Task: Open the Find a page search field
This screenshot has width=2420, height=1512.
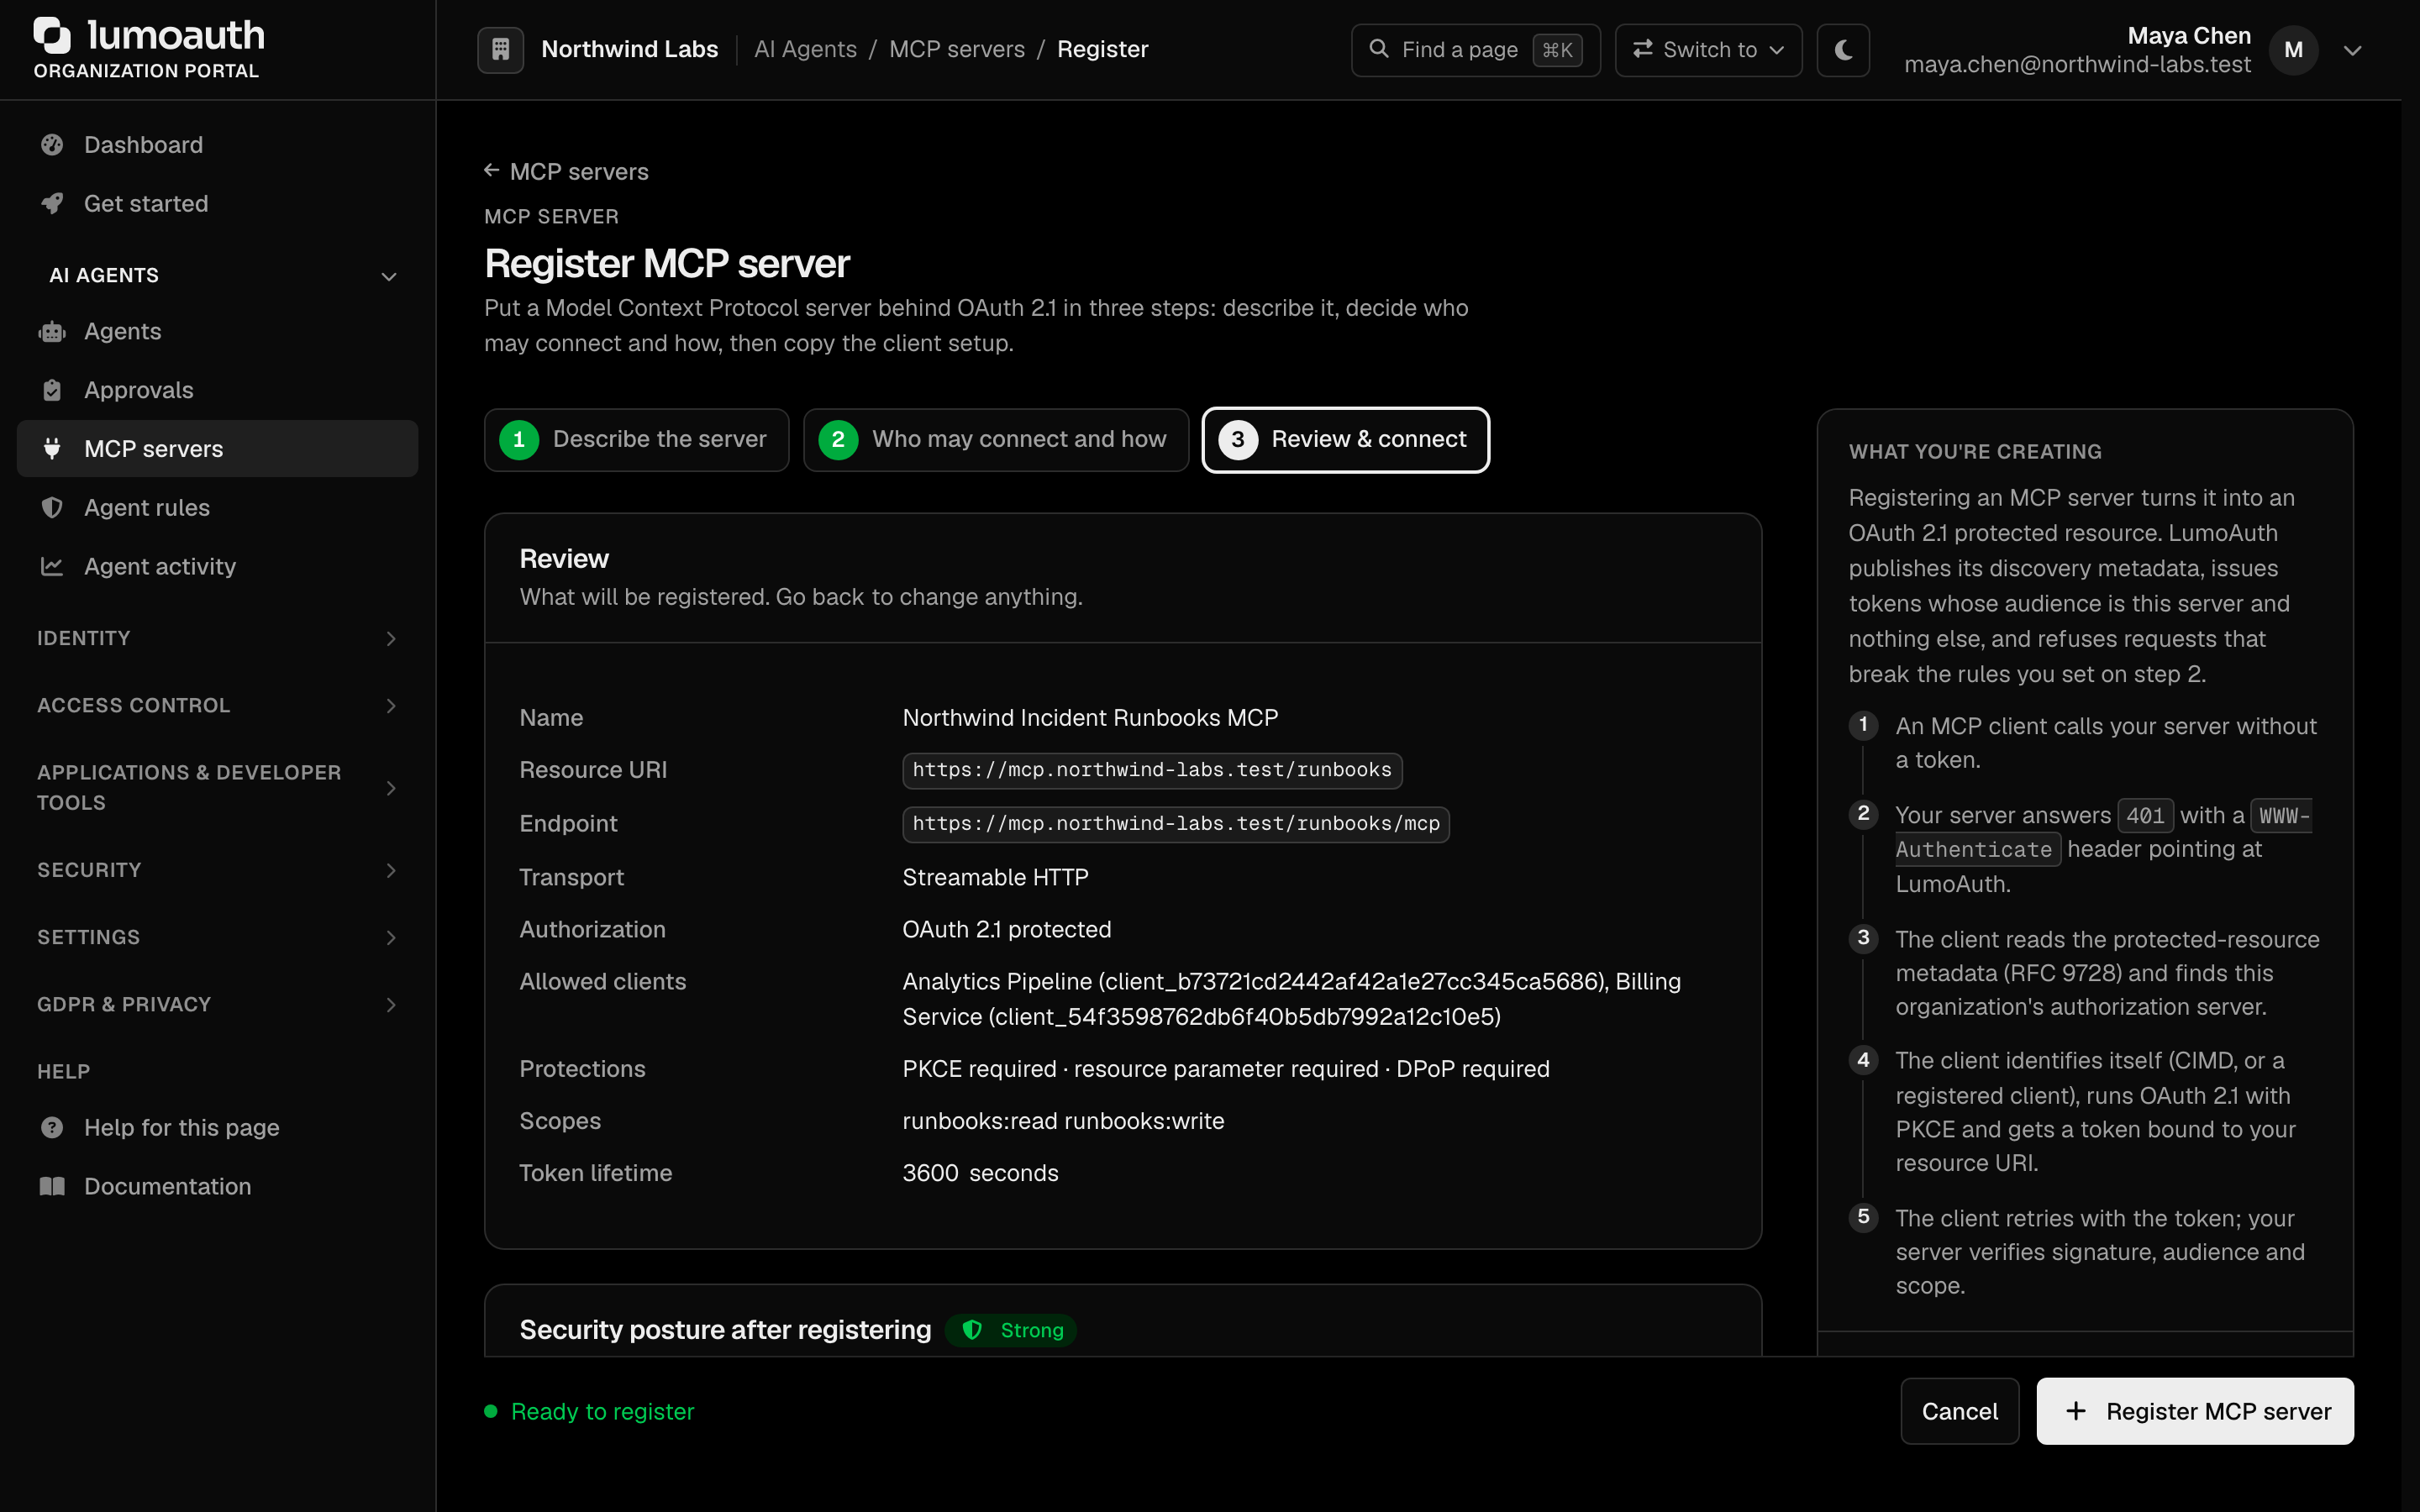Action: (x=1475, y=49)
